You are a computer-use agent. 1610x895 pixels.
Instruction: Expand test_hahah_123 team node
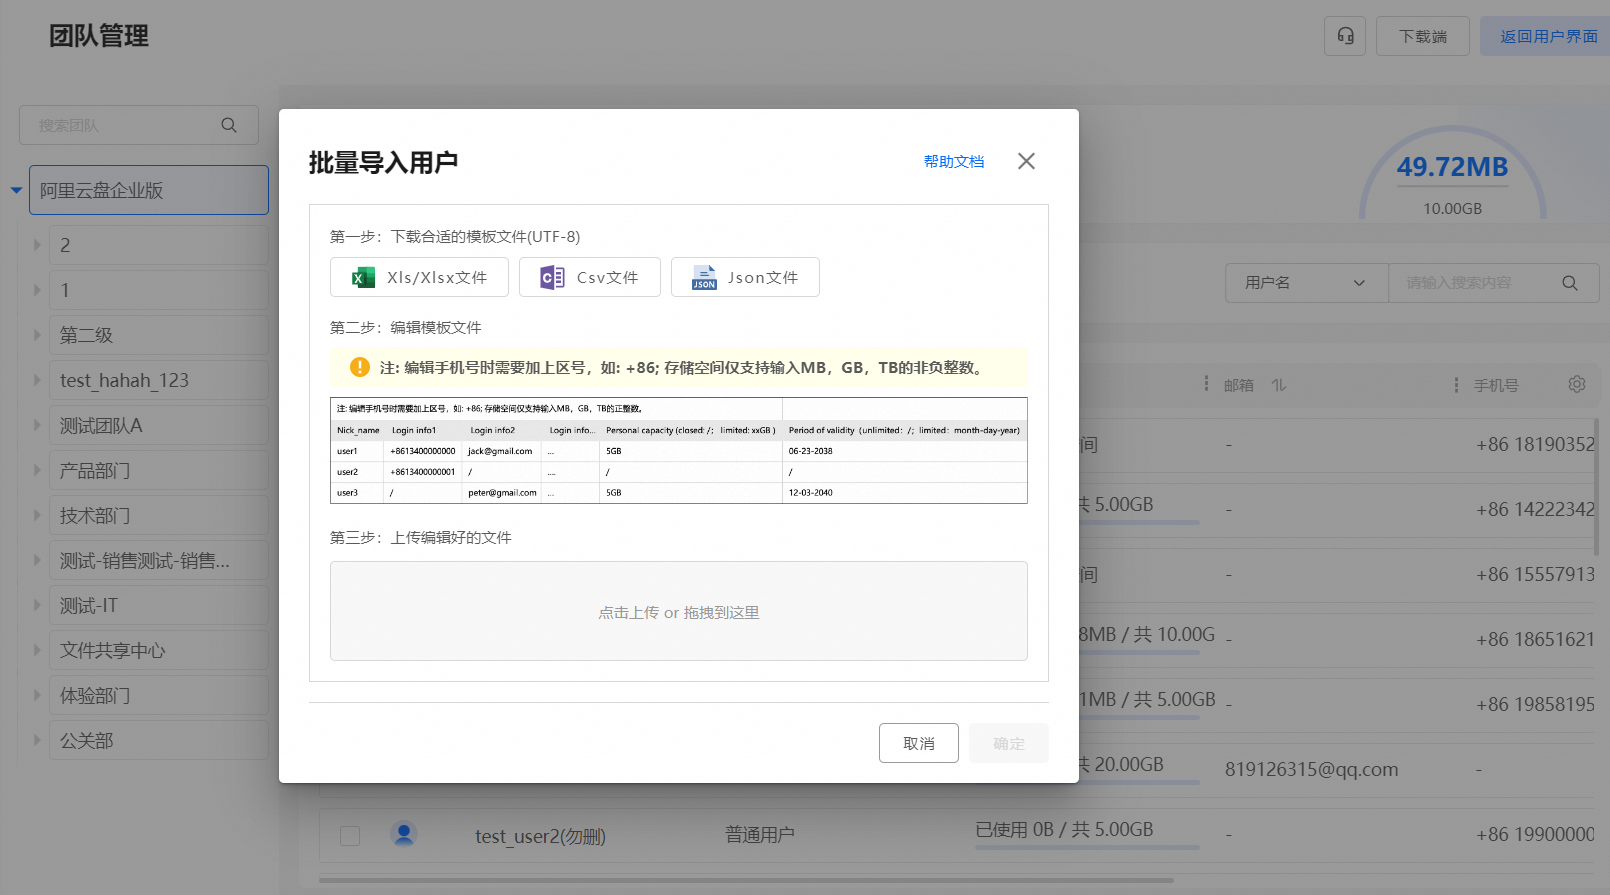pyautogui.click(x=37, y=380)
